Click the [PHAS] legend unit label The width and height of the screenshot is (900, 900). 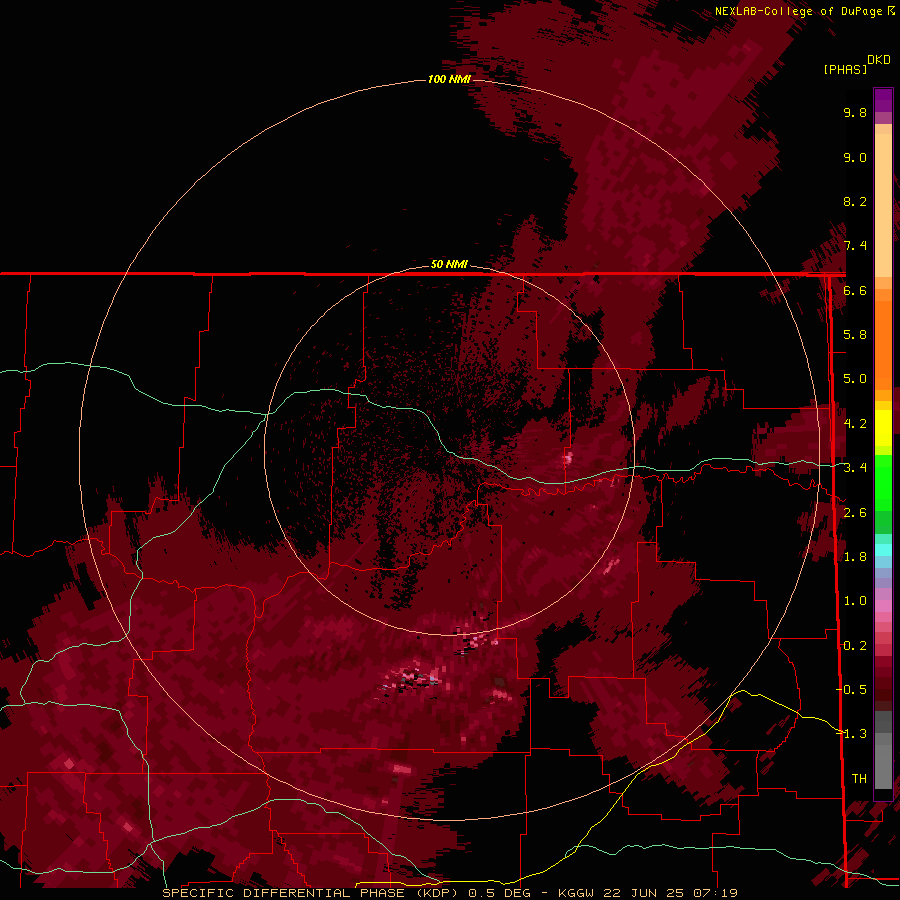point(845,69)
